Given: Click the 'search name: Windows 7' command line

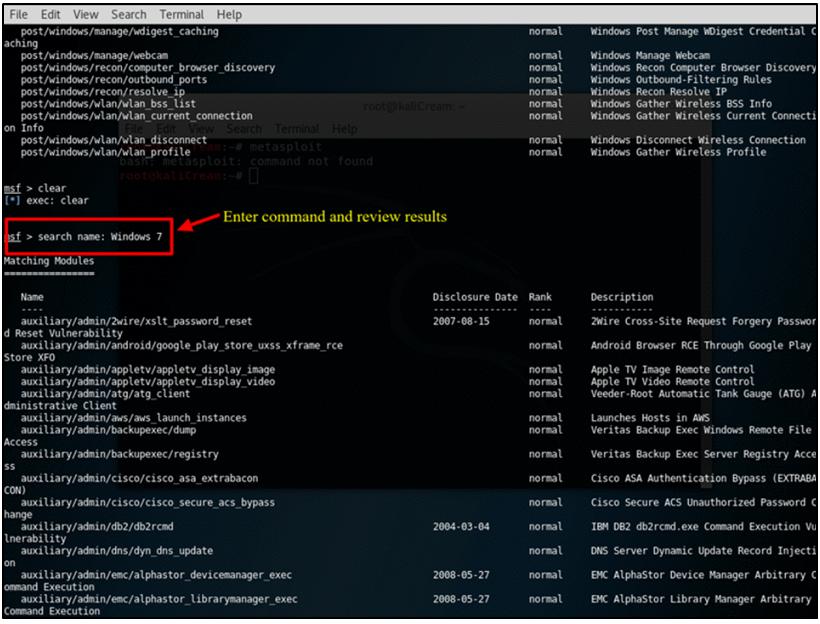Looking at the screenshot, I should point(88,237).
